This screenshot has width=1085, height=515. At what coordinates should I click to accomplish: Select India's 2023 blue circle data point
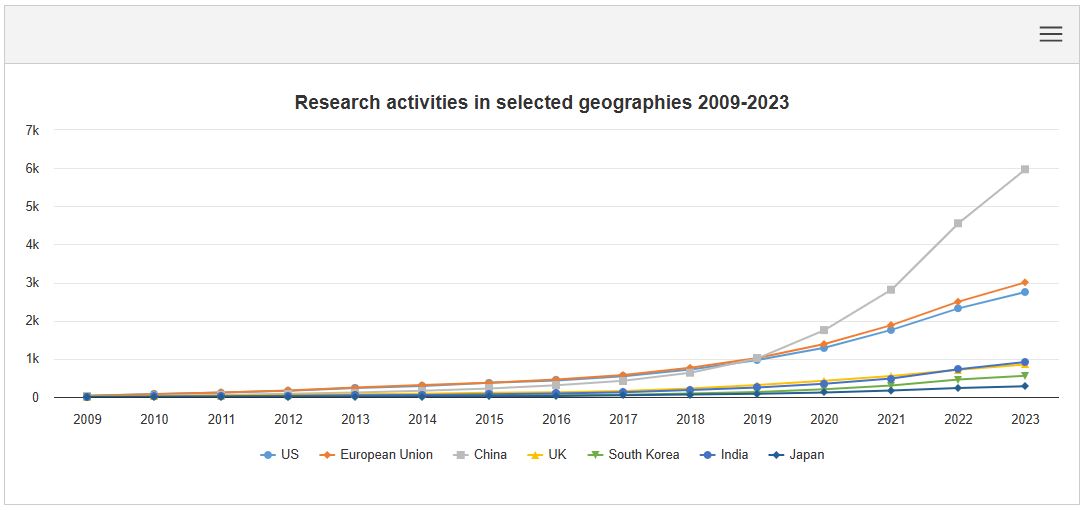1025,362
